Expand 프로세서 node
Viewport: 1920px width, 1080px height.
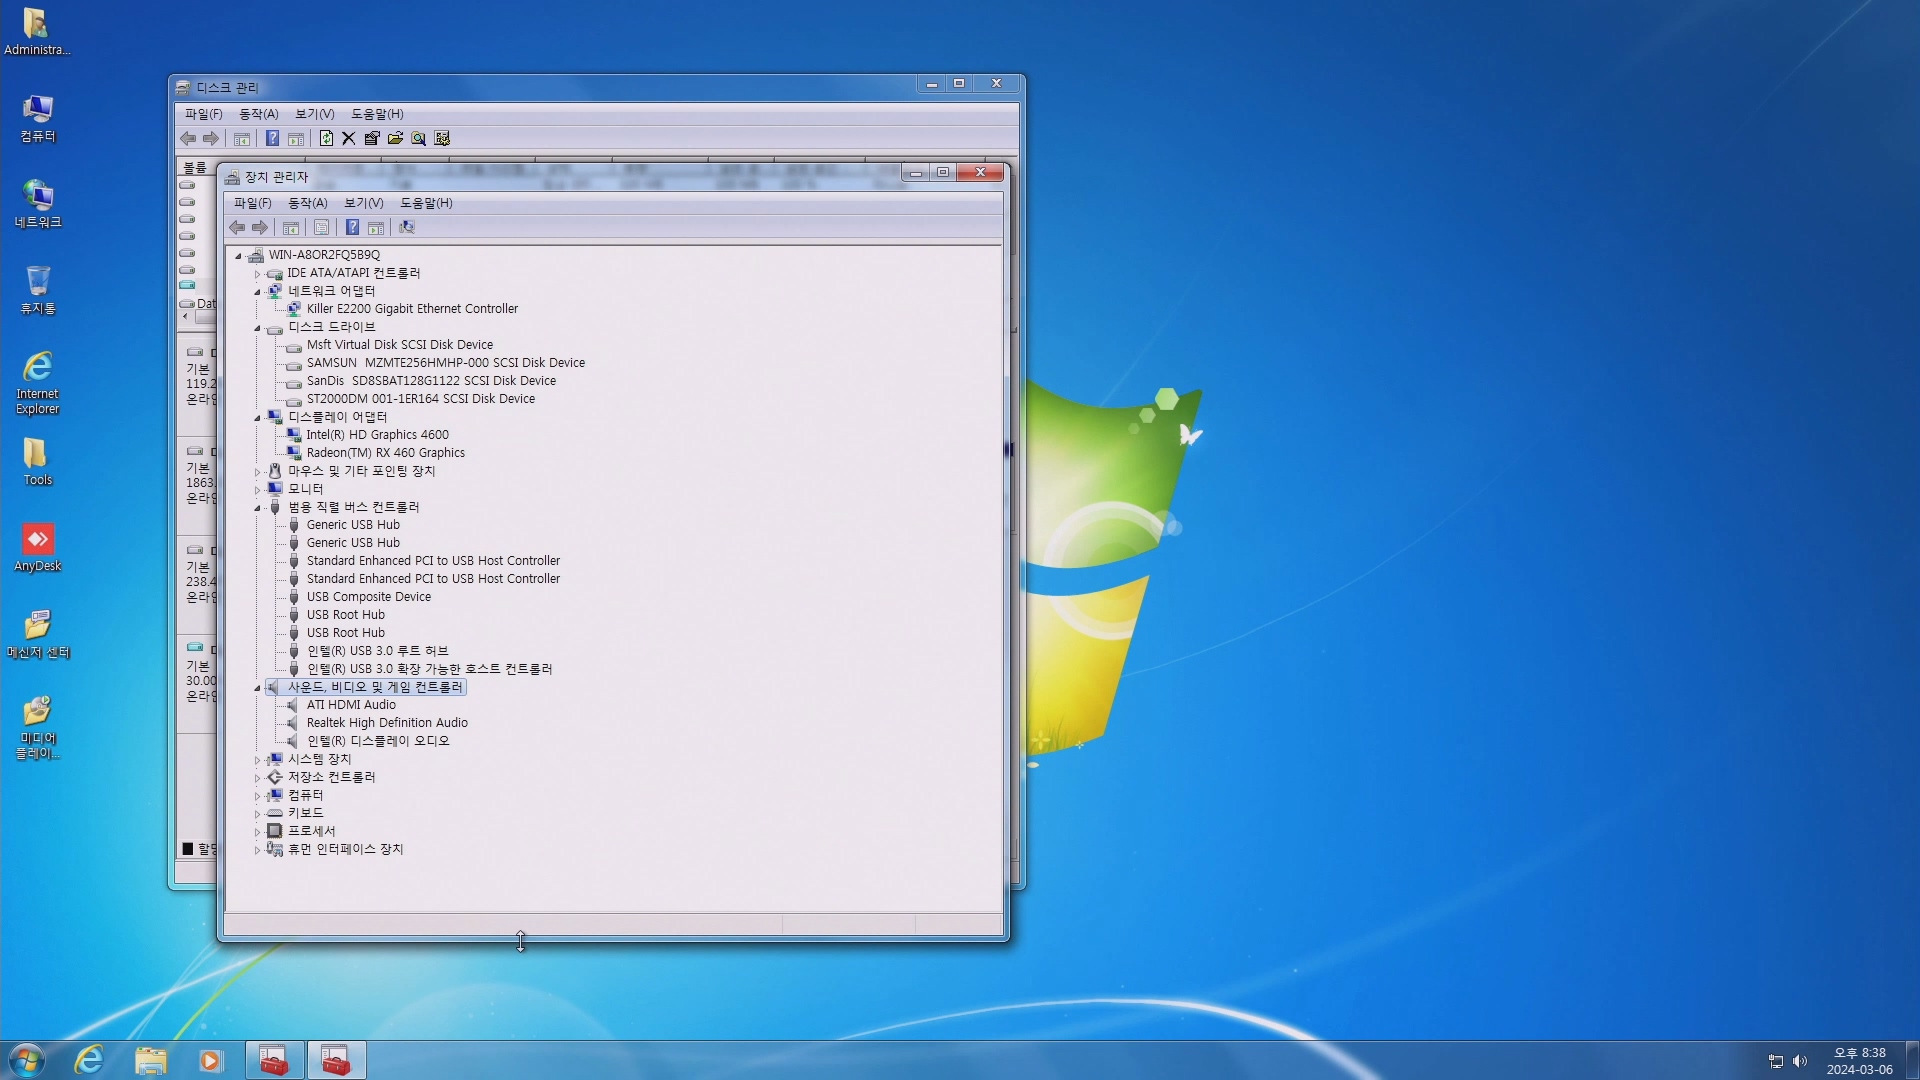[x=257, y=832]
